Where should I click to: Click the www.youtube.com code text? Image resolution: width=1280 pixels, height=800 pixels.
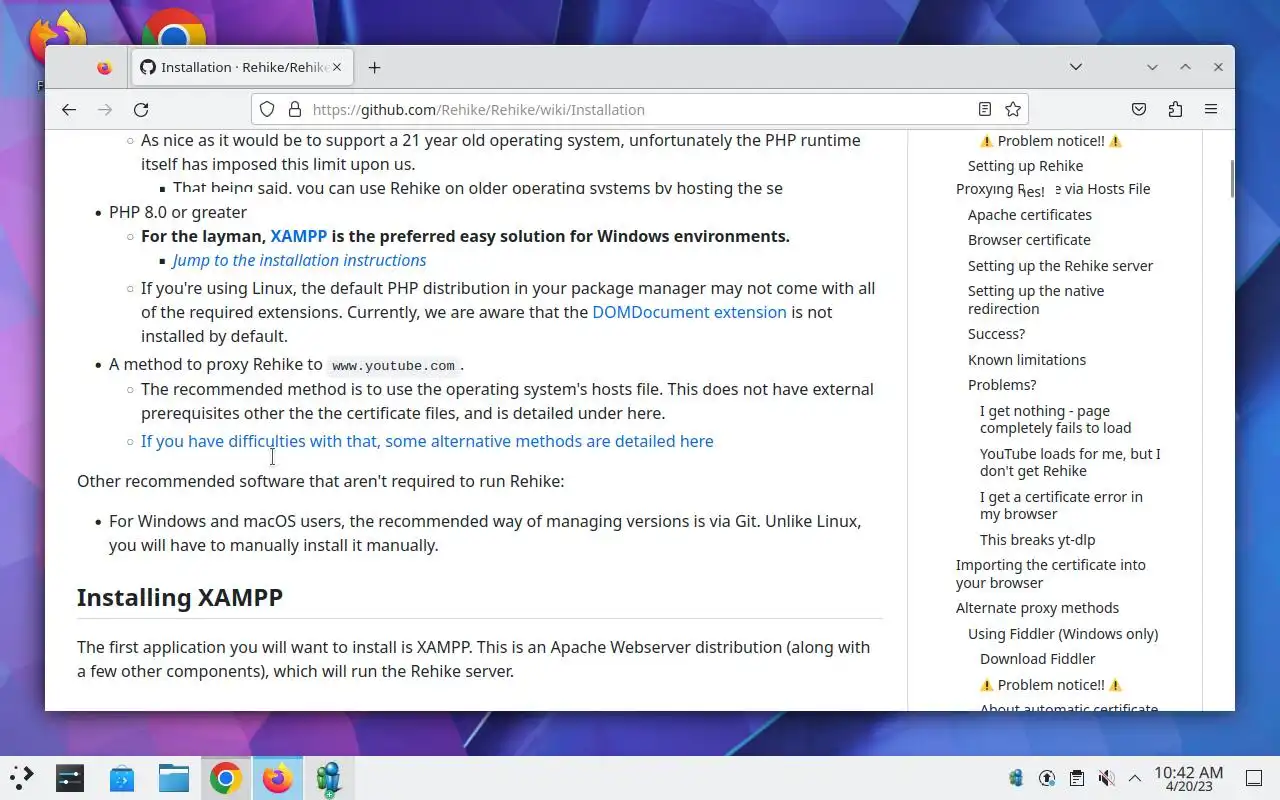[393, 366]
